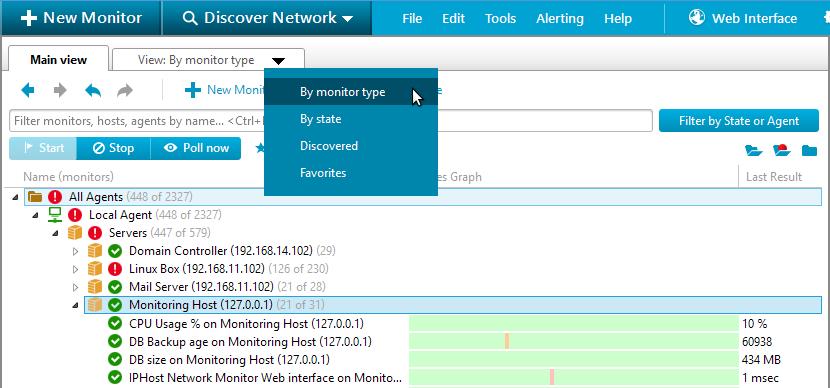Viewport: 830px width, 388px height.
Task: Click the All Agents folder icon
Action: 35,197
